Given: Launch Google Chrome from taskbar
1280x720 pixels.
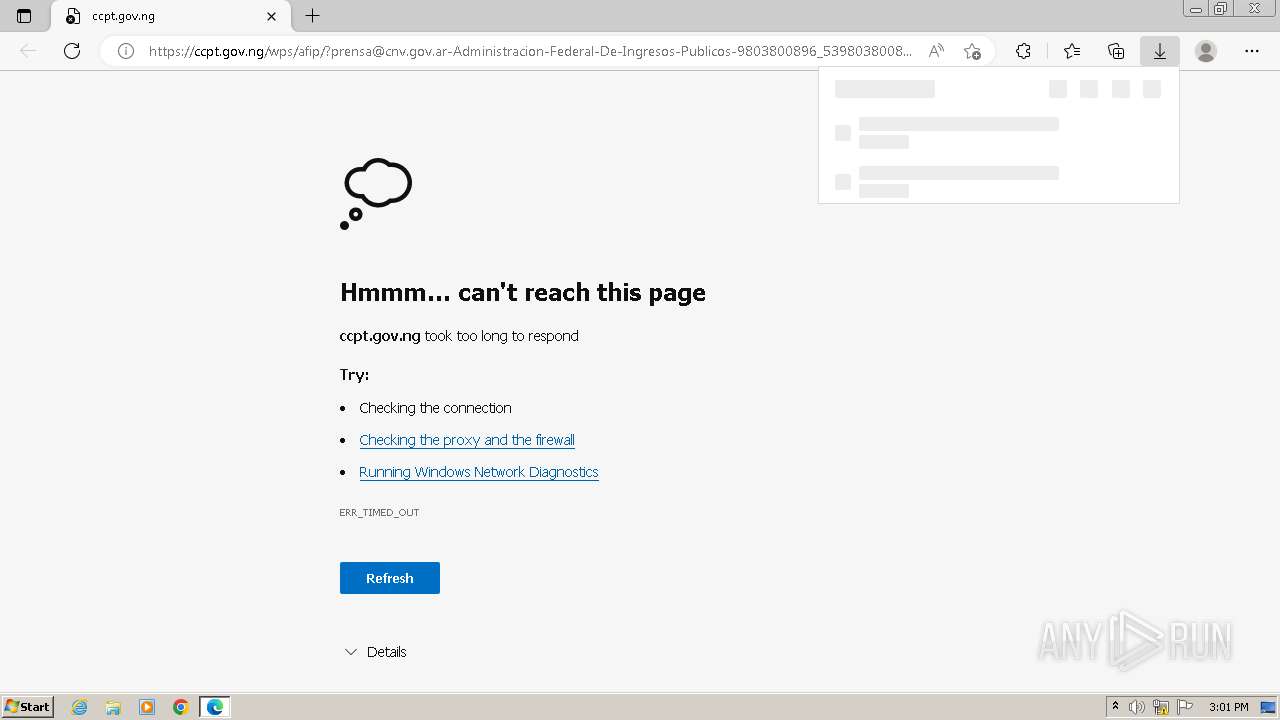Looking at the screenshot, I should 181,707.
